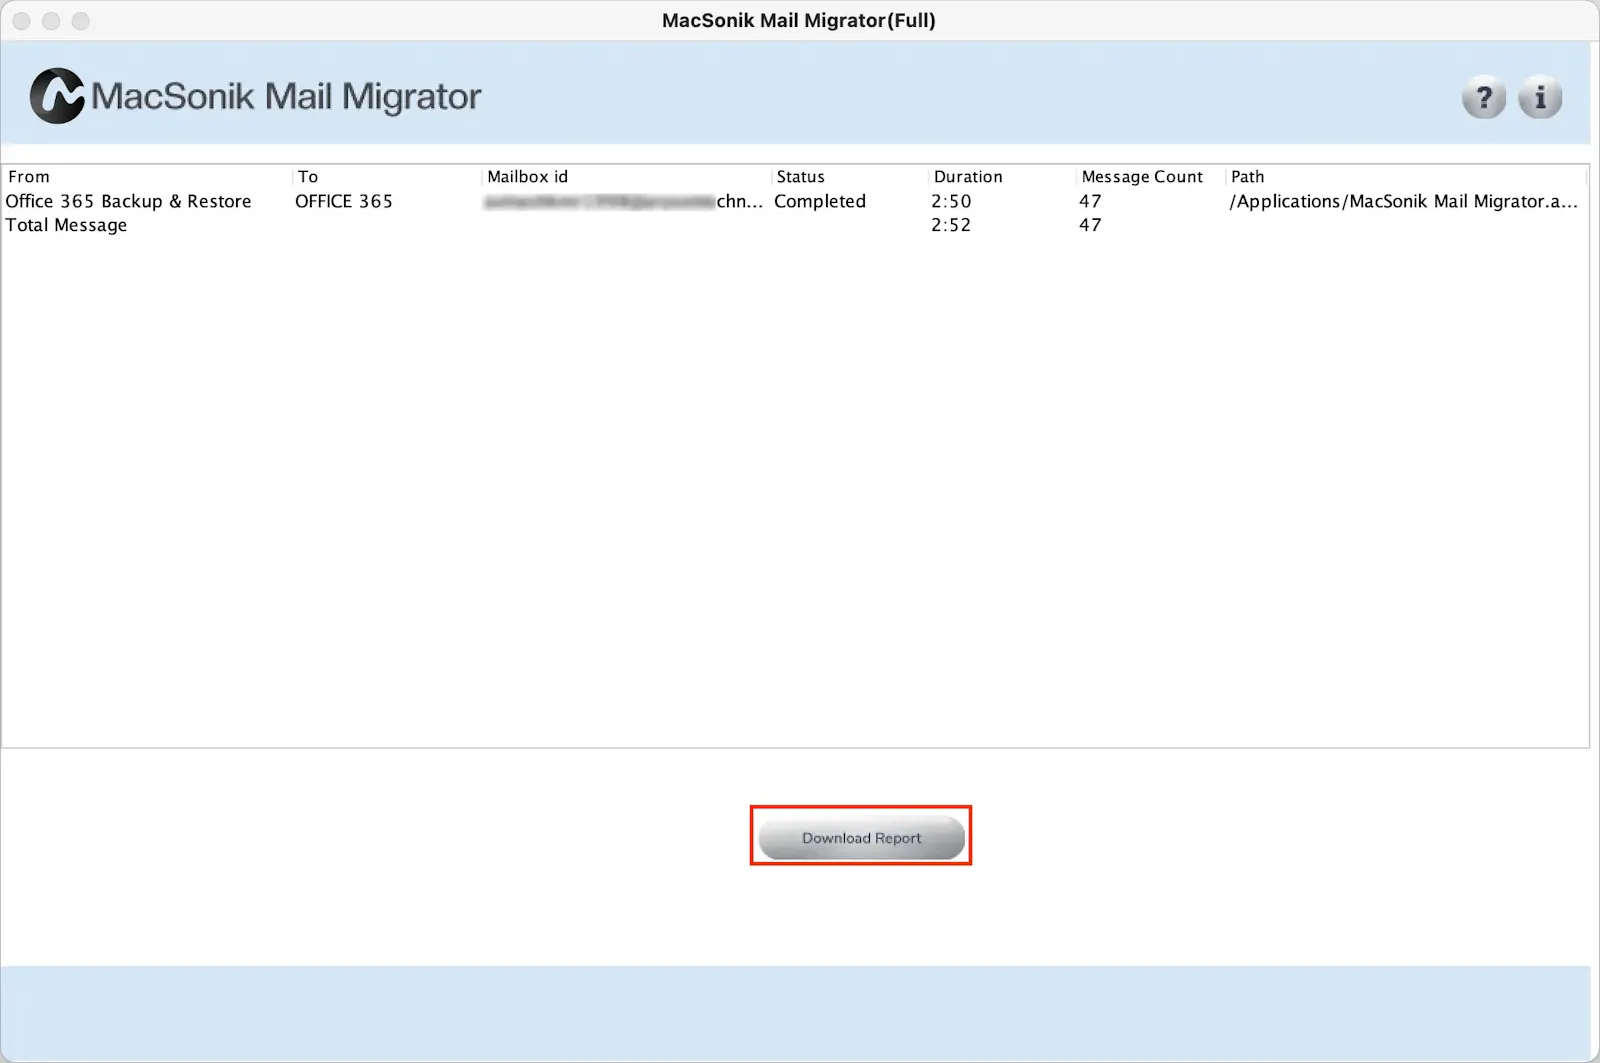Select the Message Count column header

point(1151,176)
